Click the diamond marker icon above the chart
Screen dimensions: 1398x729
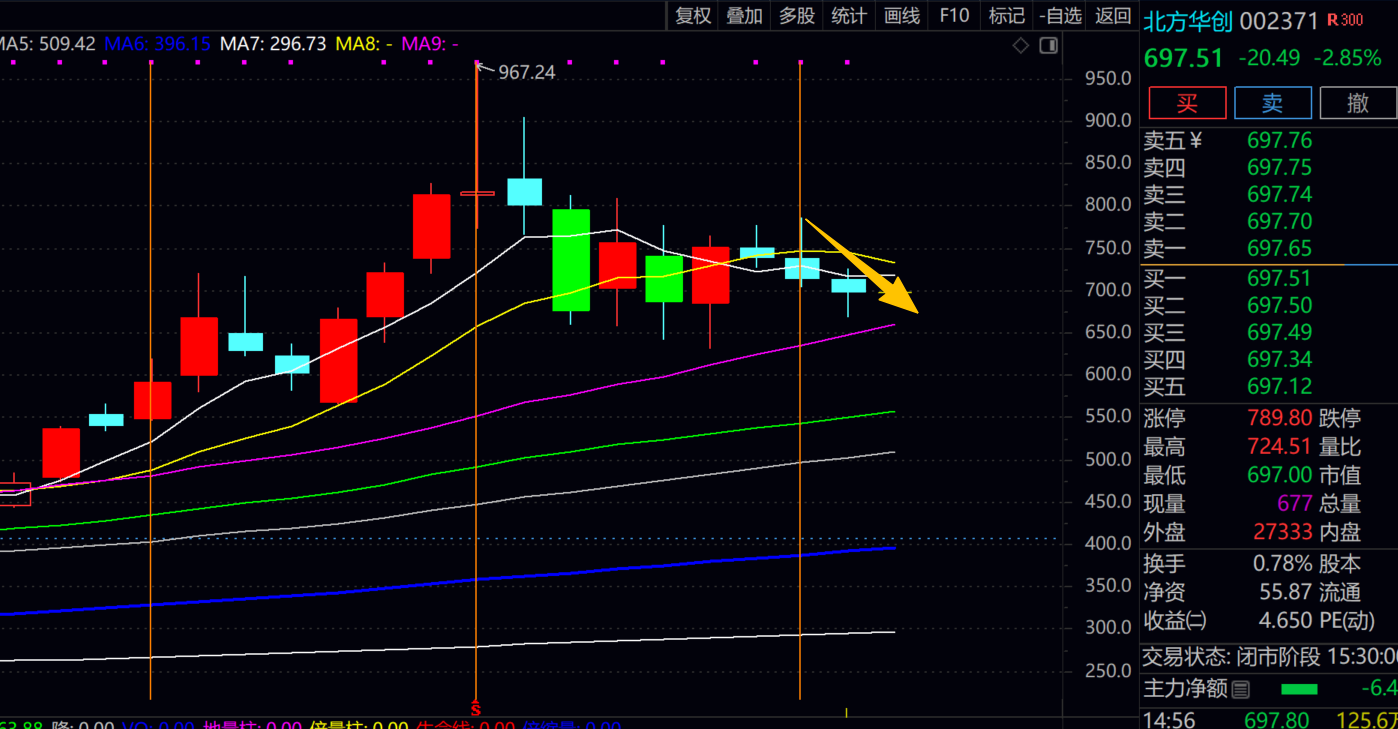[1021, 45]
